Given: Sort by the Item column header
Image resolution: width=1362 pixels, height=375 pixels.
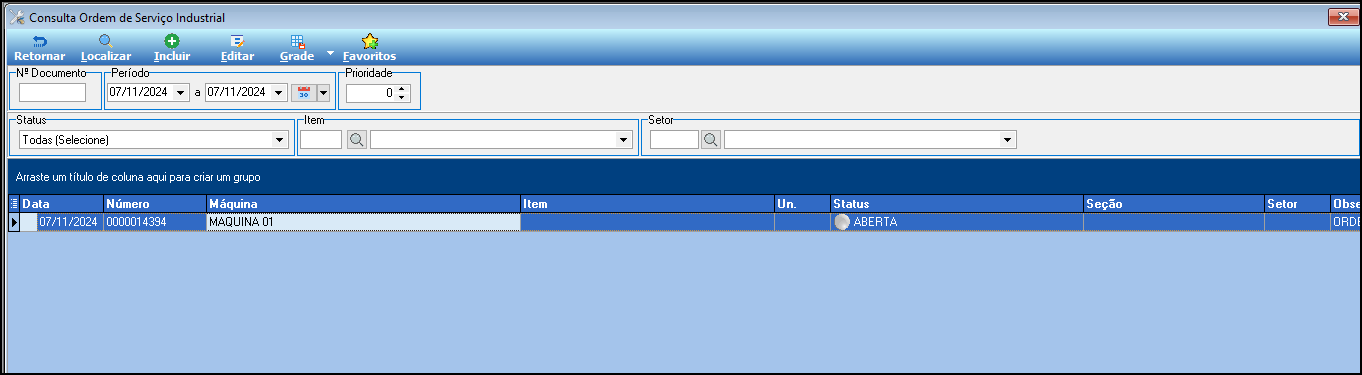Looking at the screenshot, I should [x=647, y=204].
